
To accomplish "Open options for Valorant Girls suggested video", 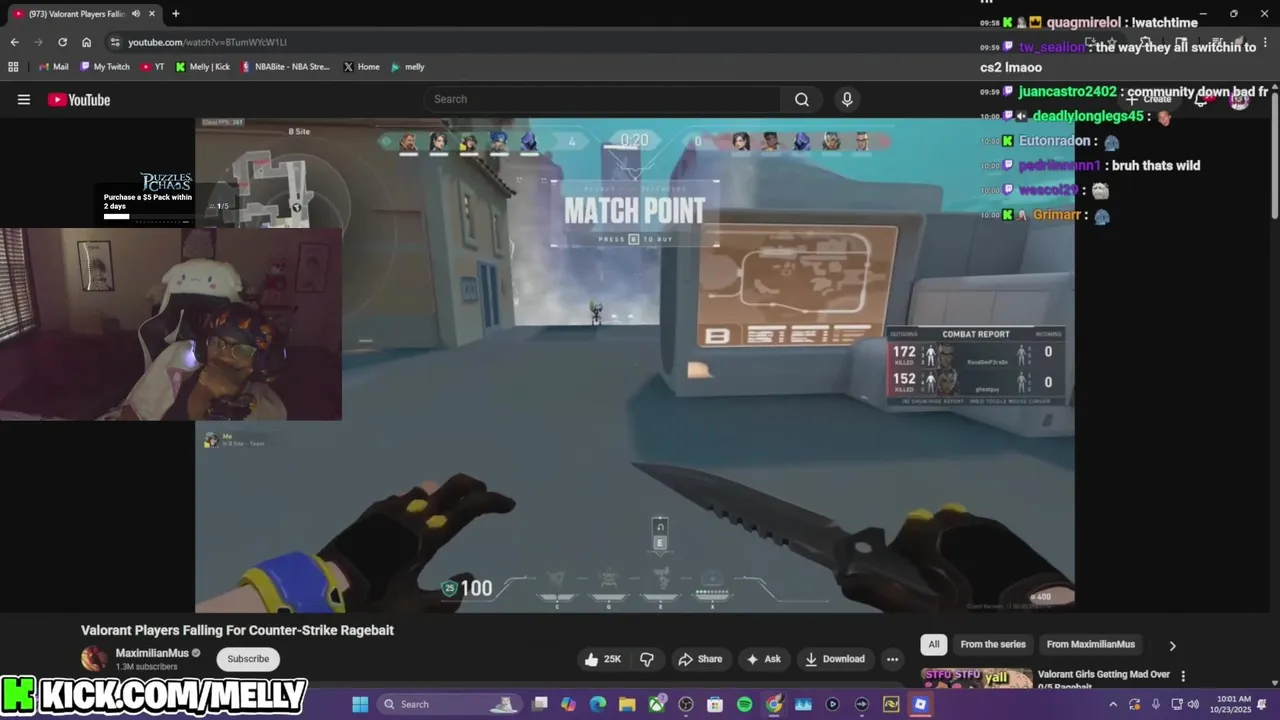I will (x=1183, y=676).
